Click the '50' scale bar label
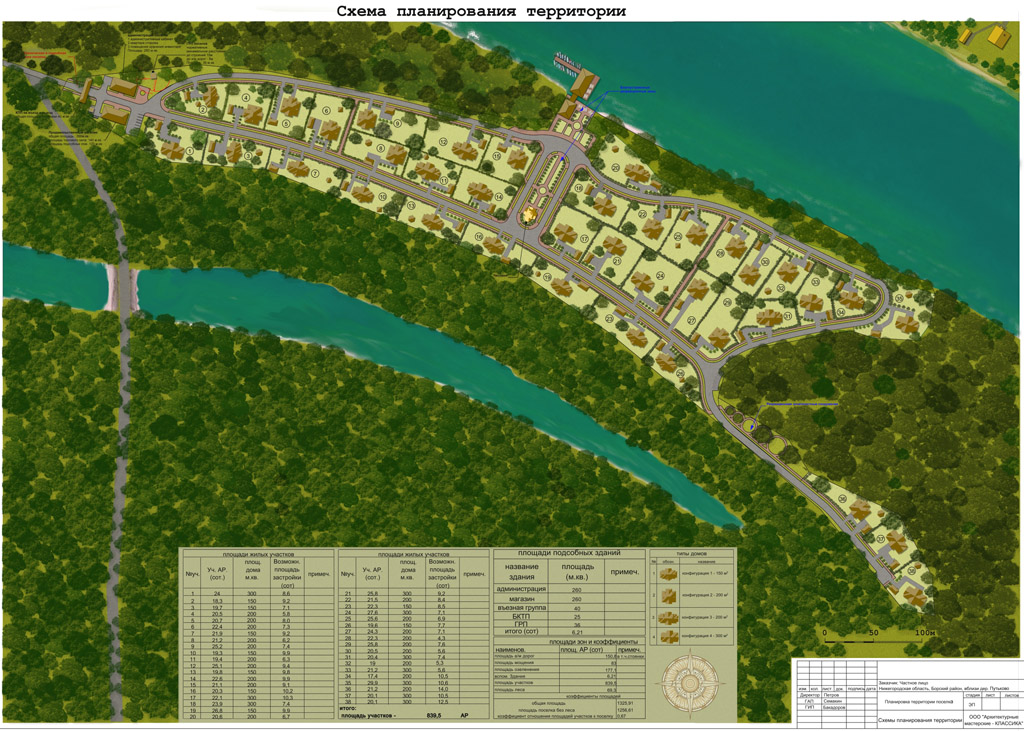Viewport: 1024px width, 731px height. pyautogui.click(x=873, y=634)
